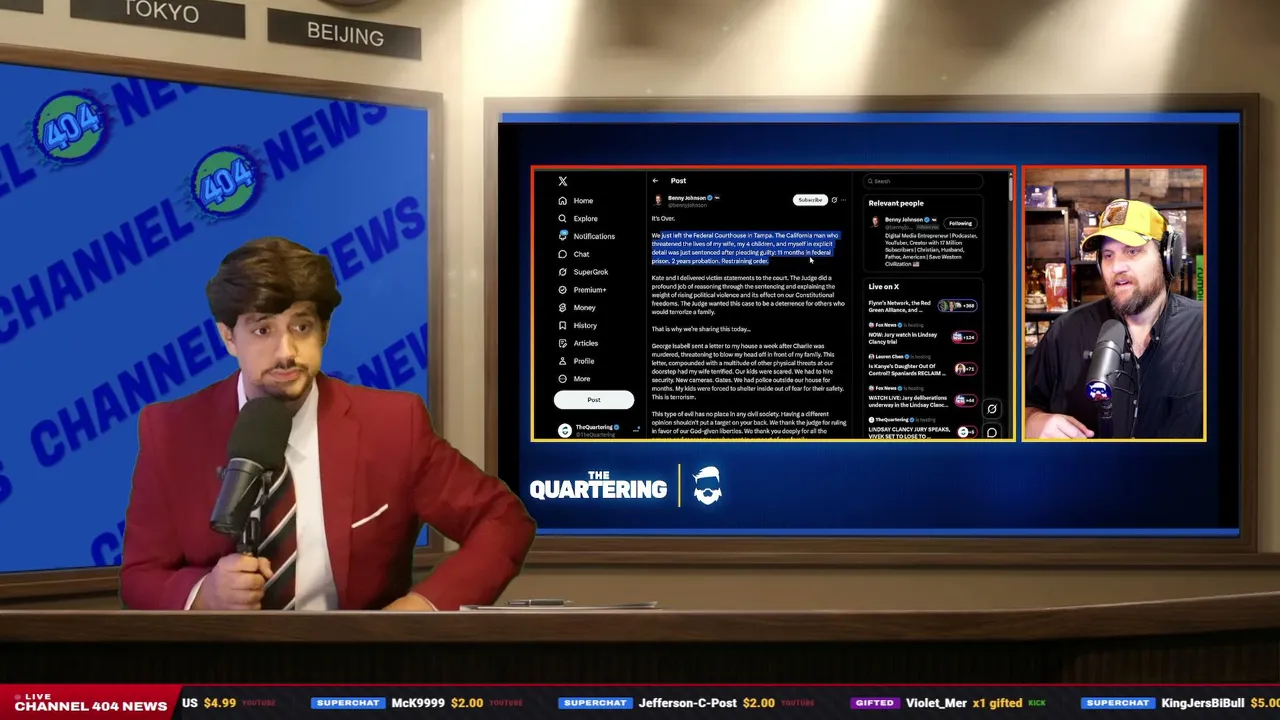Click the Premium+ checkmark badge icon
Image resolution: width=1280 pixels, height=720 pixels.
pos(563,290)
